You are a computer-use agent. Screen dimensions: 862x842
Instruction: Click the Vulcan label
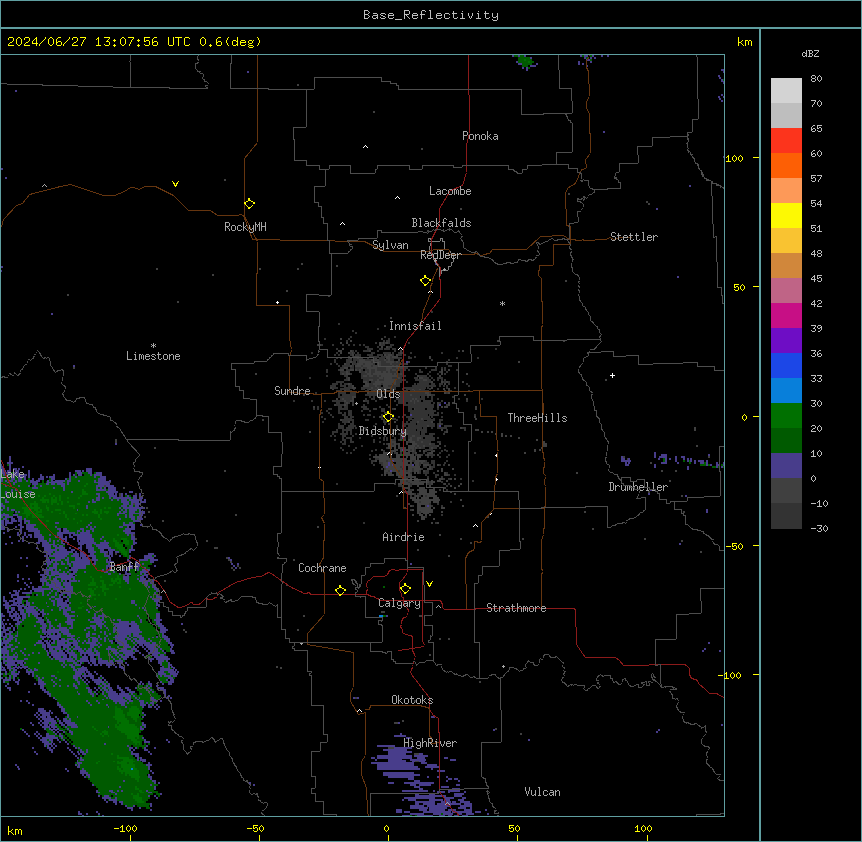[542, 792]
